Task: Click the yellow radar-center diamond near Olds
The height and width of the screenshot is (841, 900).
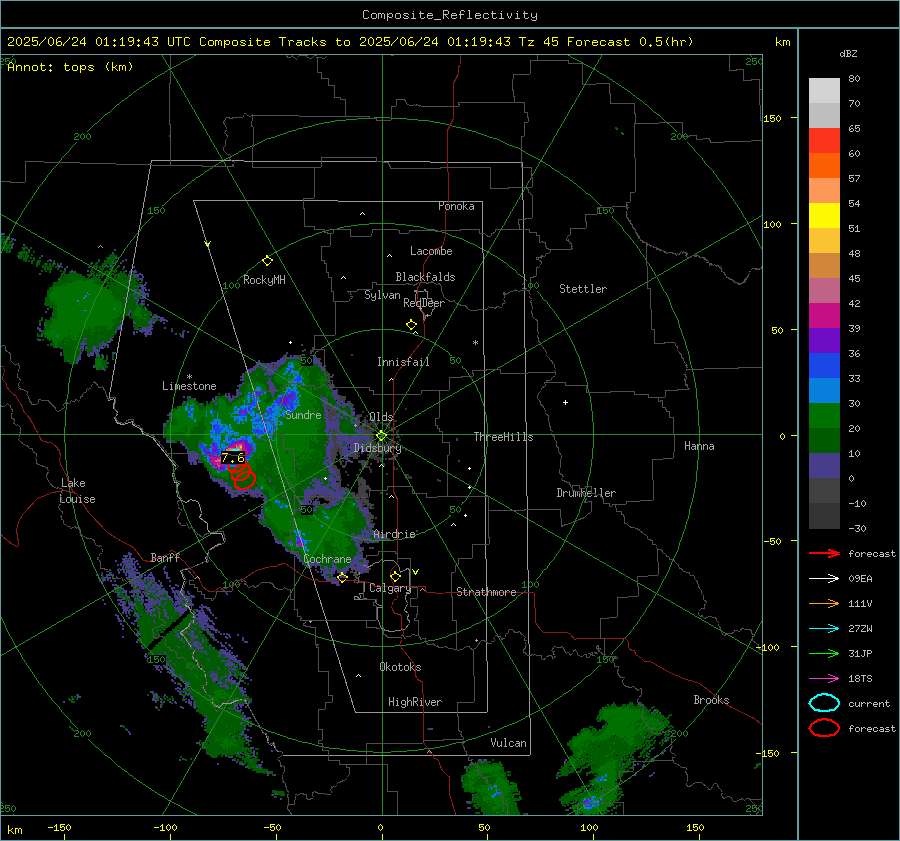Action: [381, 436]
